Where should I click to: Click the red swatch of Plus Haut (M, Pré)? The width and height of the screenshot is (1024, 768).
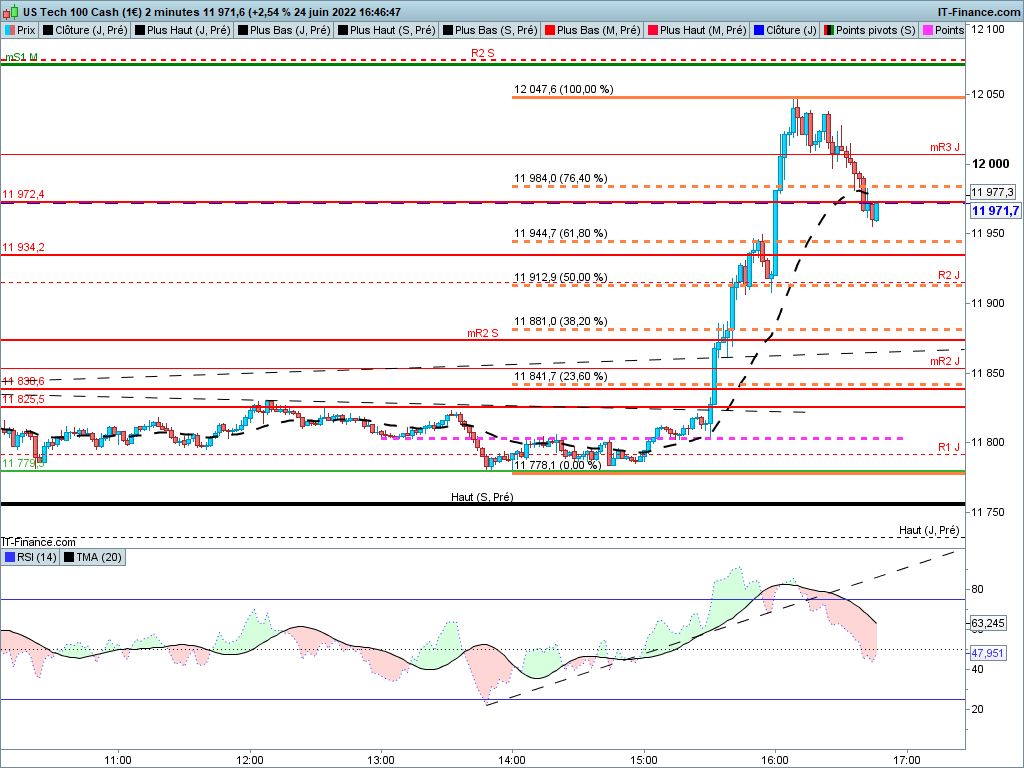pyautogui.click(x=653, y=30)
